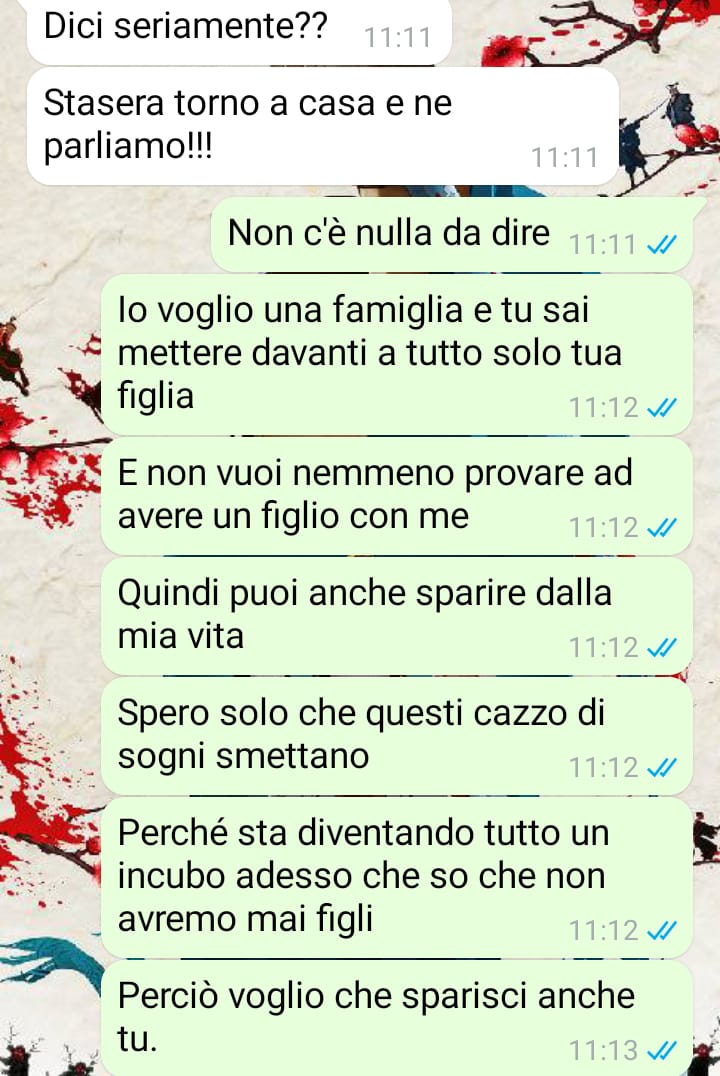The width and height of the screenshot is (720, 1076).
Task: Click read ticks on 'avremo mai figli' message
Action: pyautogui.click(x=662, y=931)
